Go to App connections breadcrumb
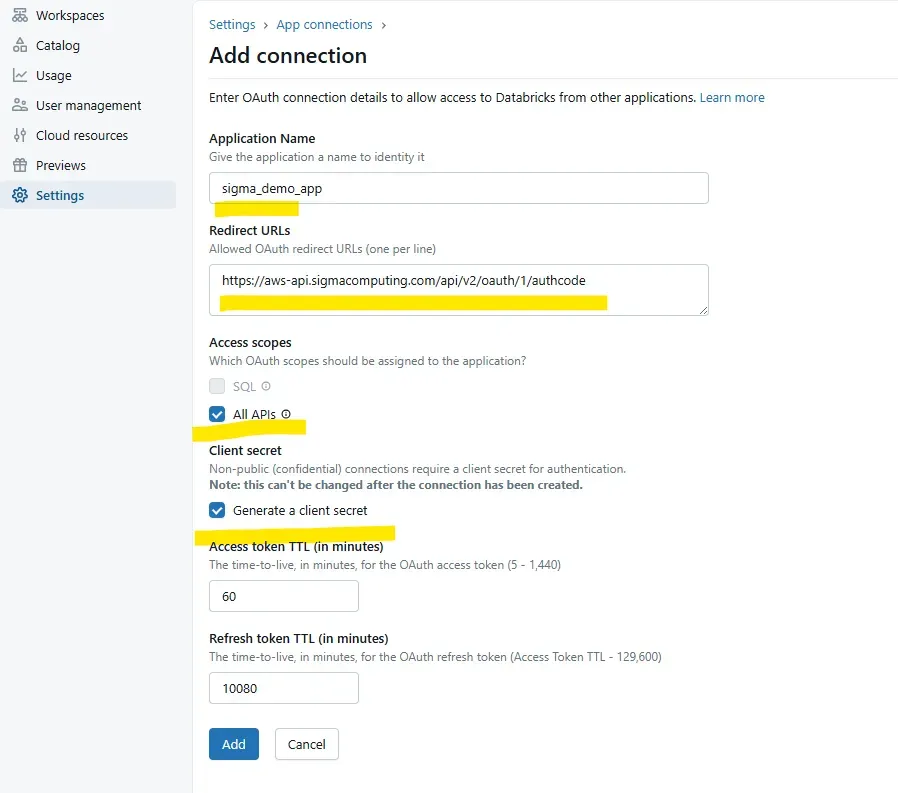The image size is (898, 793). tap(324, 25)
